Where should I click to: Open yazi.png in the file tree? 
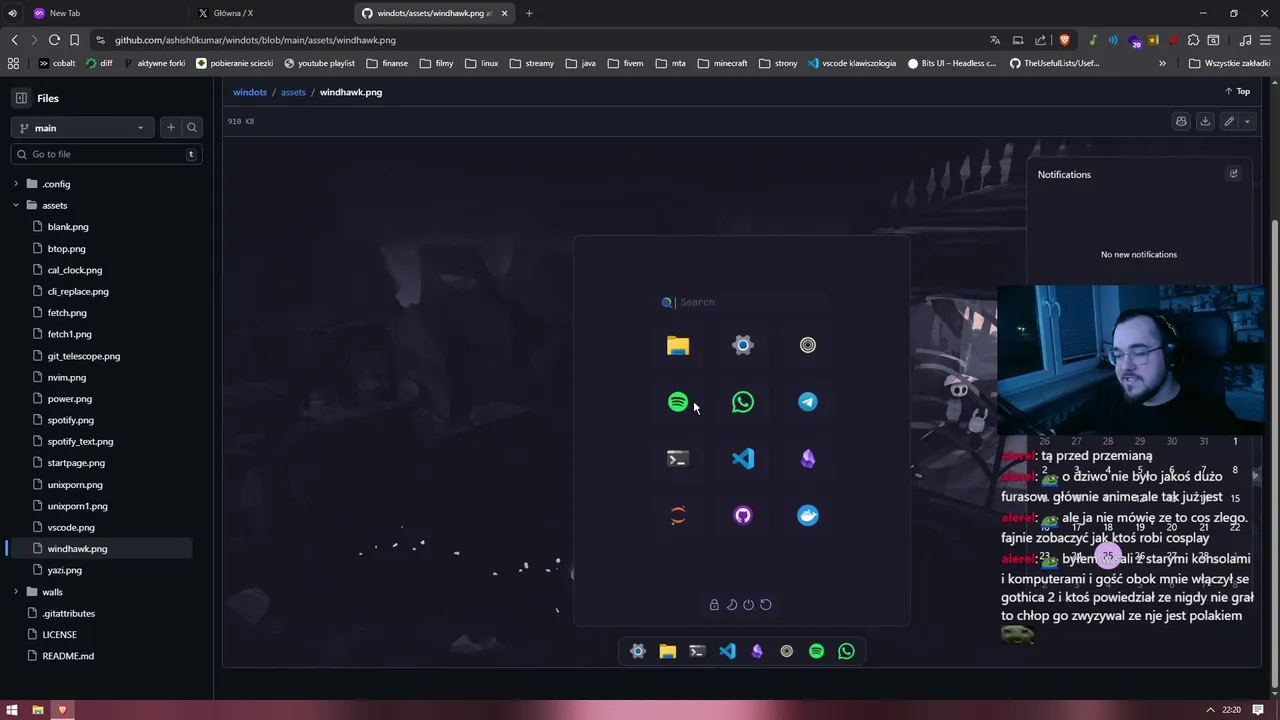(x=65, y=571)
